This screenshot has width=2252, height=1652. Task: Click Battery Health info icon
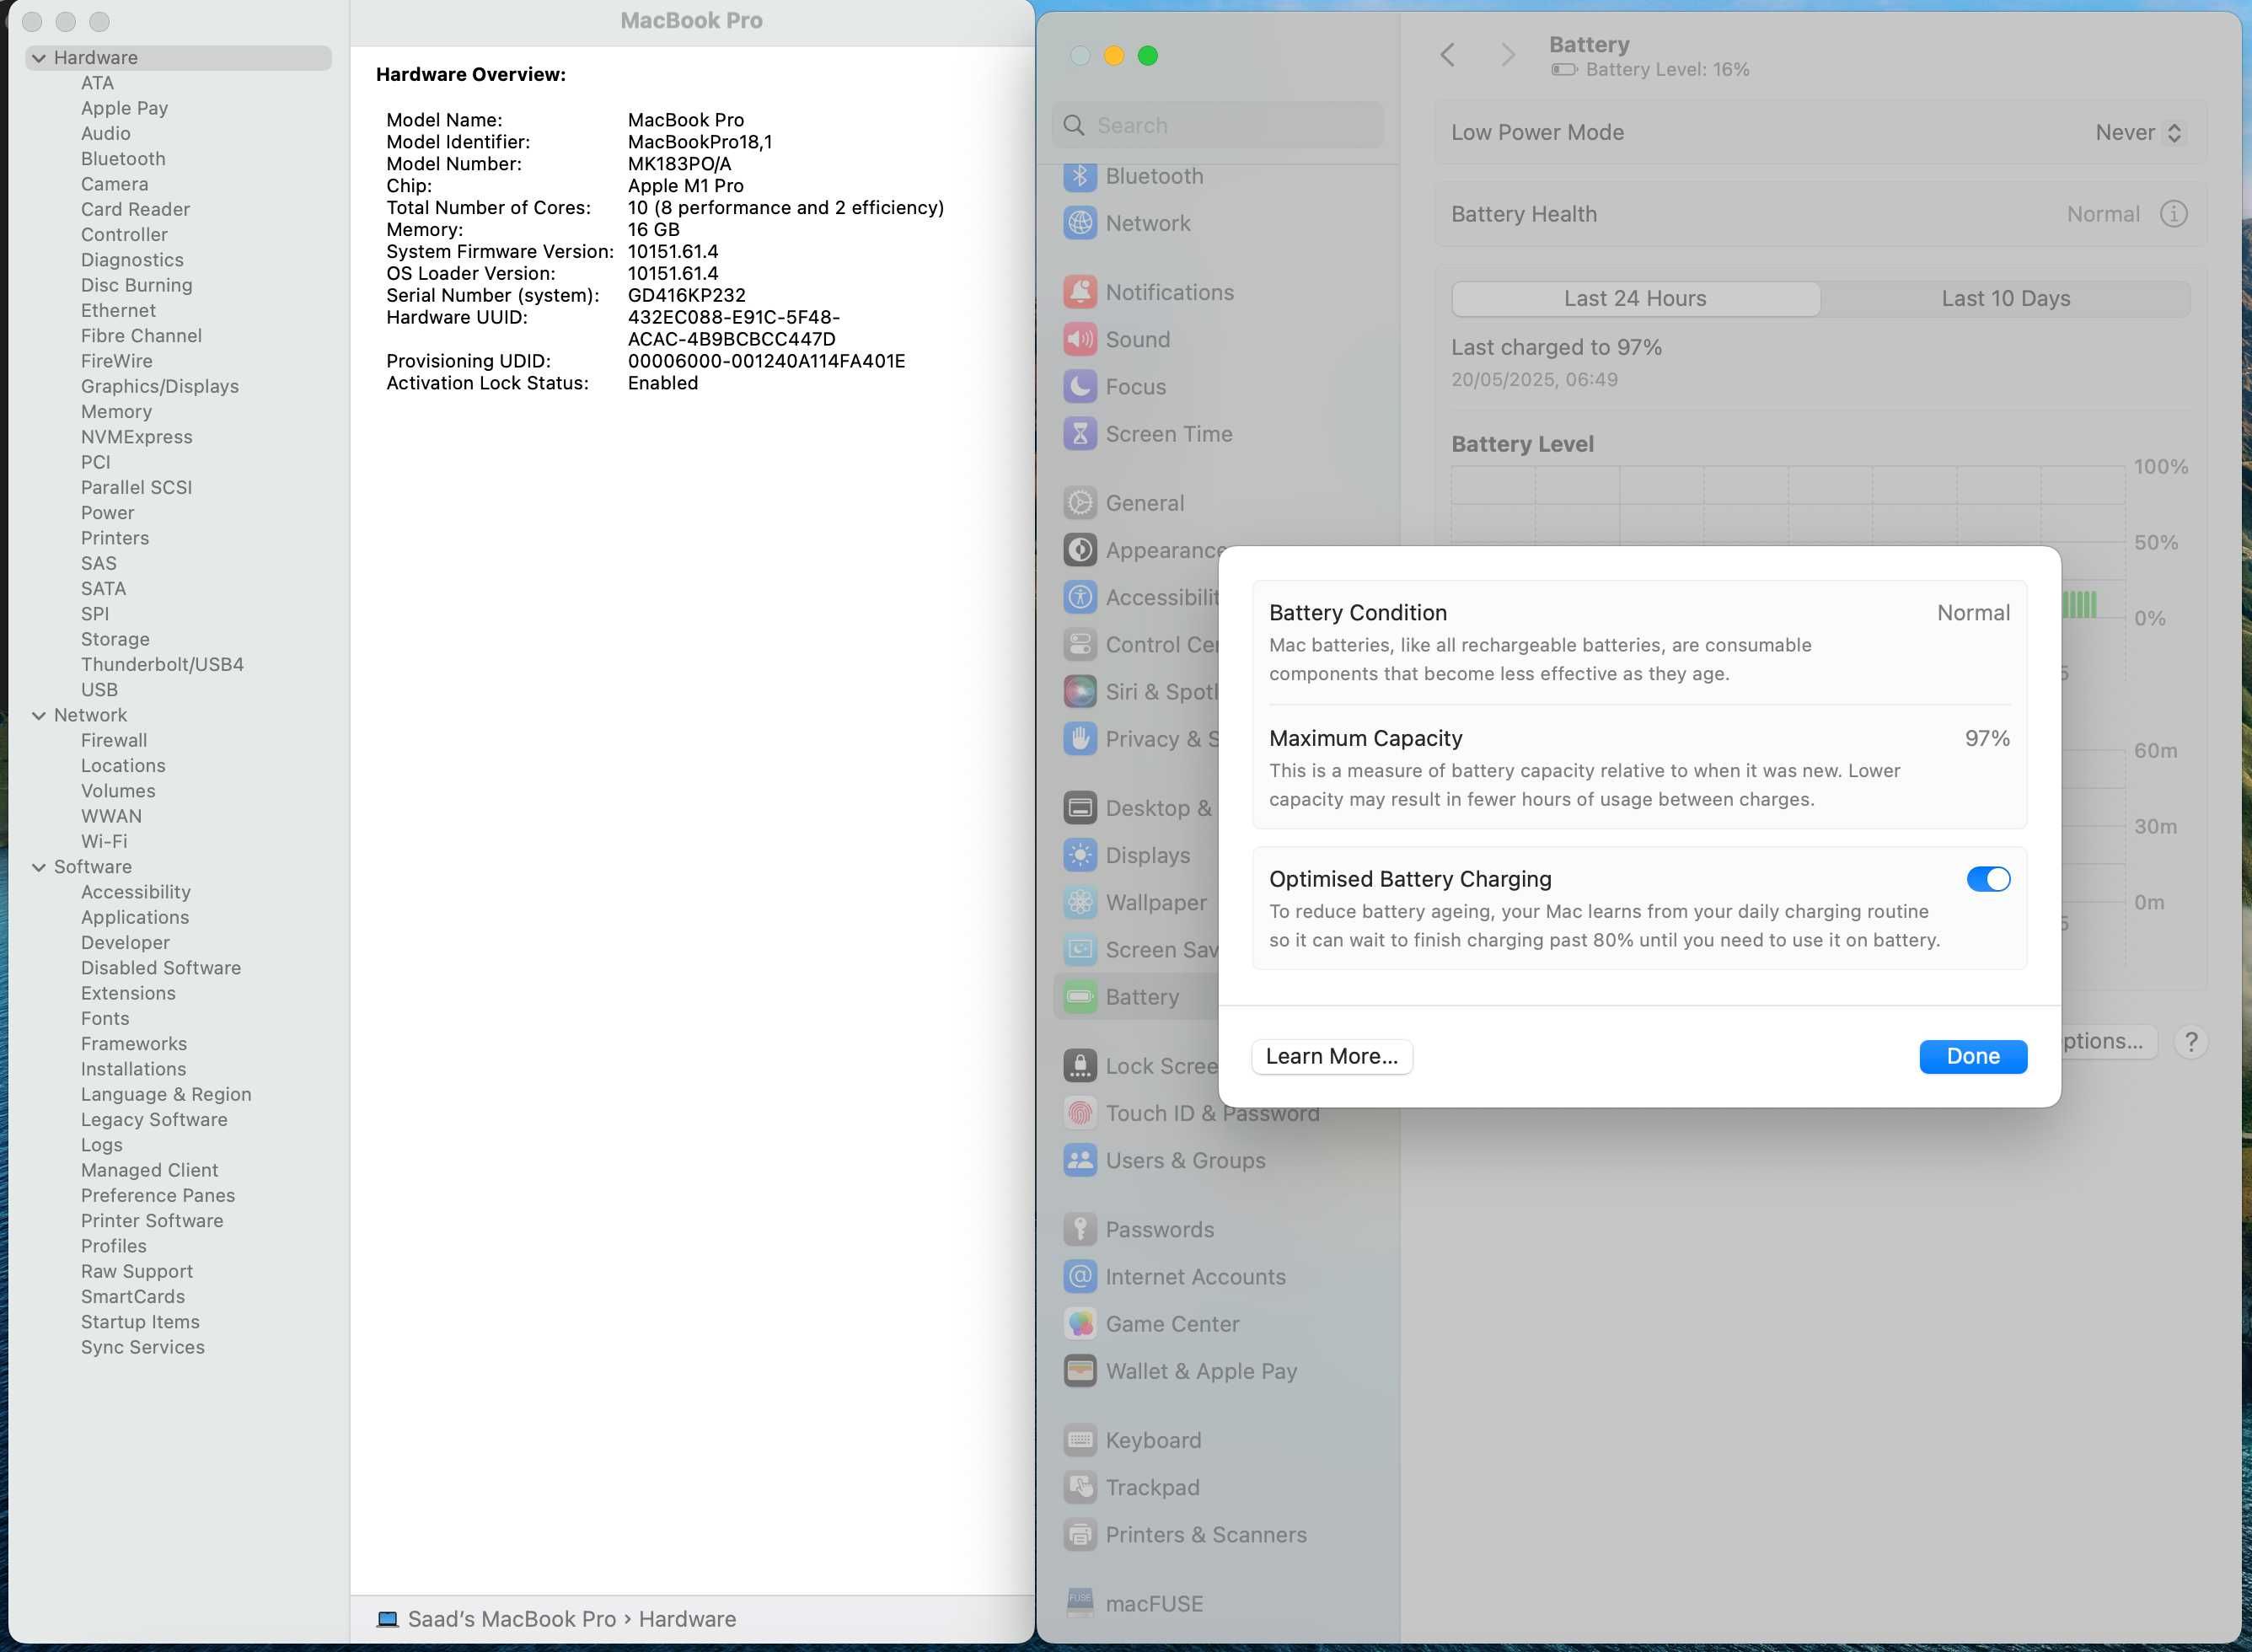2173,214
